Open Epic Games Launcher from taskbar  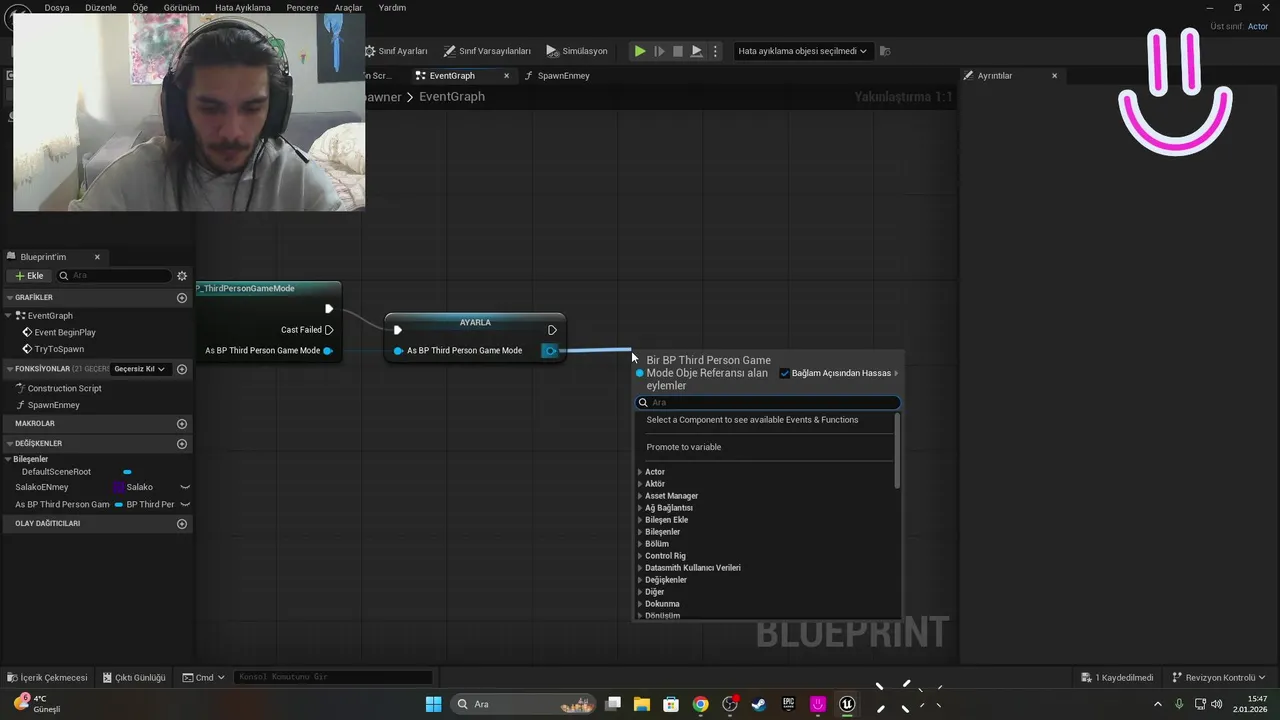click(x=789, y=704)
